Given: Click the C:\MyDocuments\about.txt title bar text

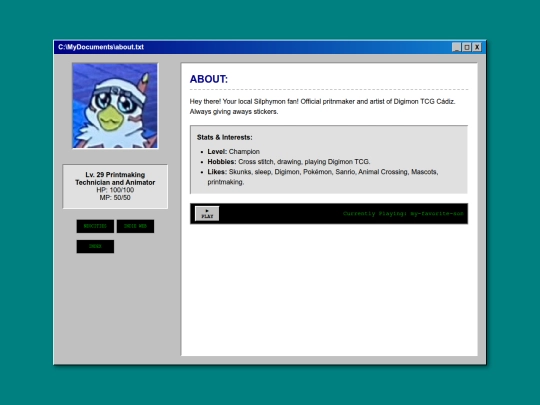Looking at the screenshot, I should click(101, 47).
